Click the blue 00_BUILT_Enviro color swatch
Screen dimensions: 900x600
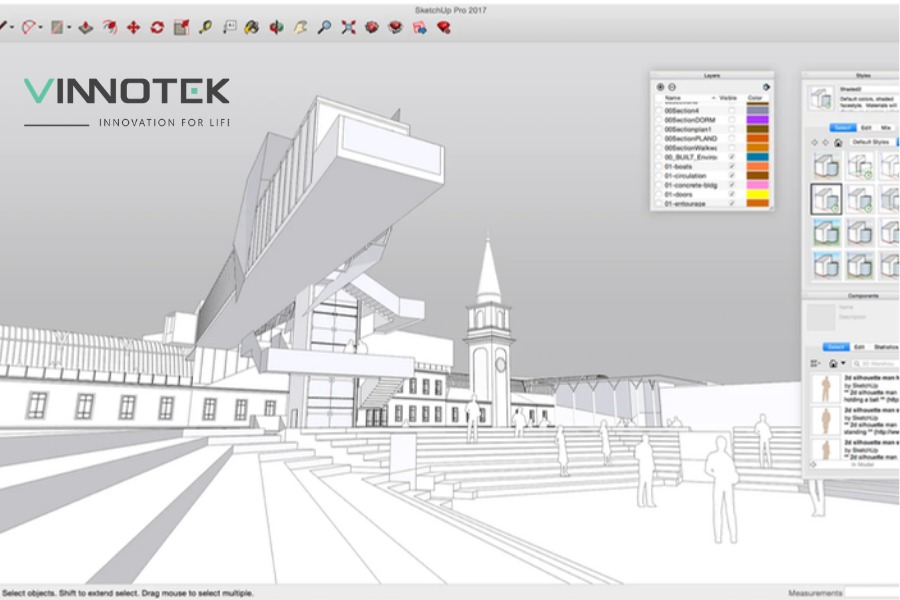pyautogui.click(x=757, y=157)
